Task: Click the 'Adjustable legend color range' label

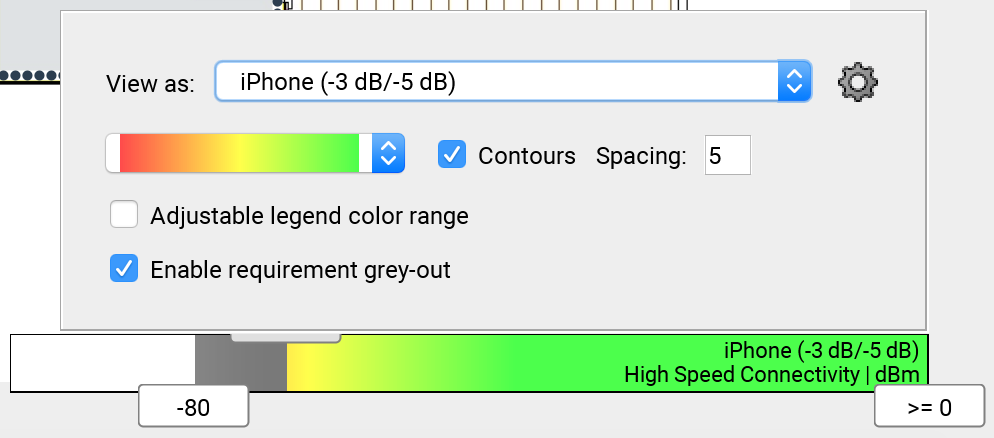Action: click(309, 216)
